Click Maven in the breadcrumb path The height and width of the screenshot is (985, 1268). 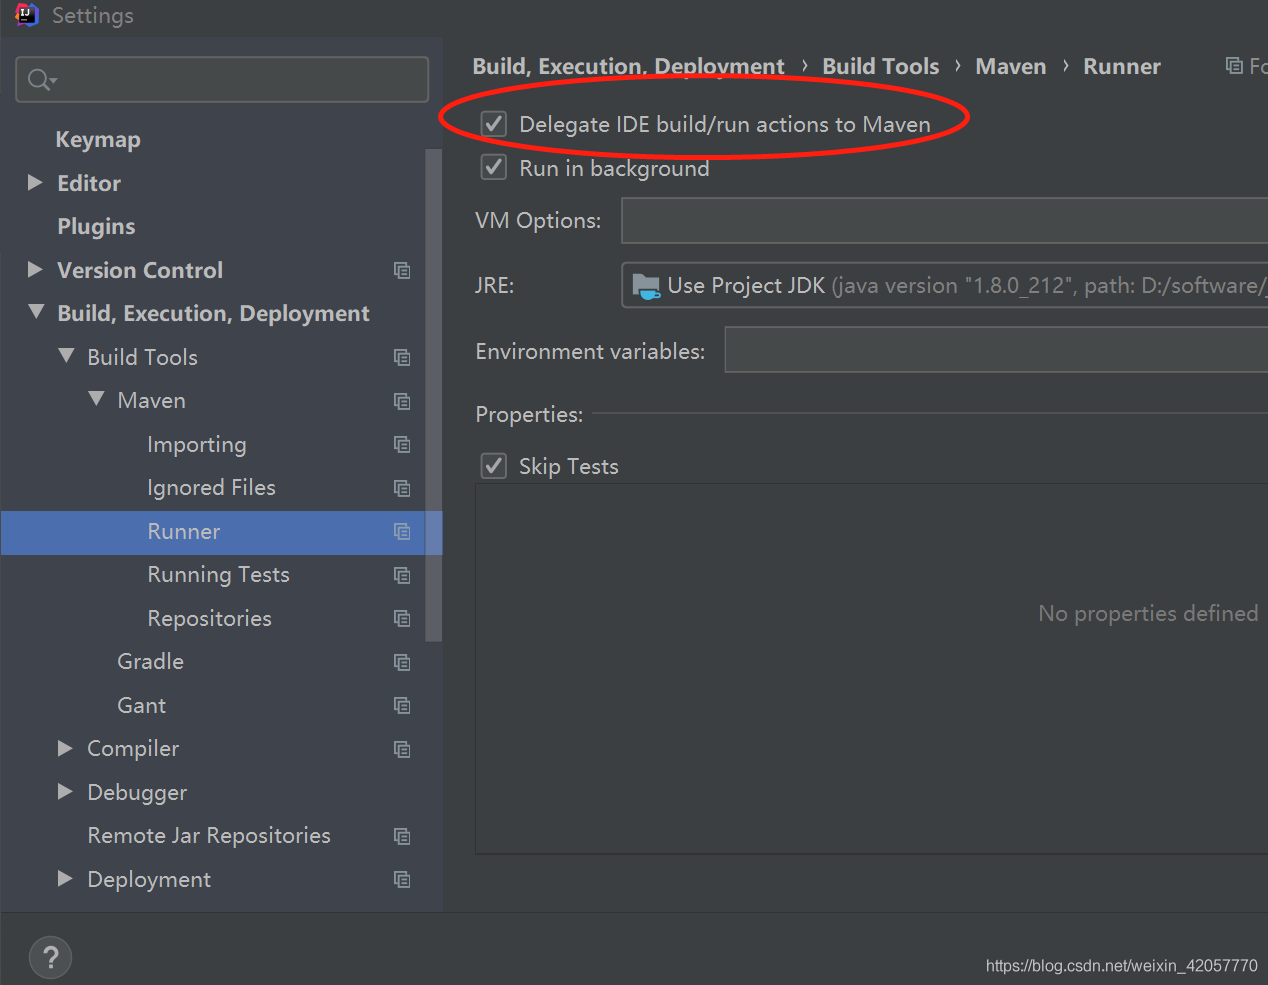click(1010, 67)
